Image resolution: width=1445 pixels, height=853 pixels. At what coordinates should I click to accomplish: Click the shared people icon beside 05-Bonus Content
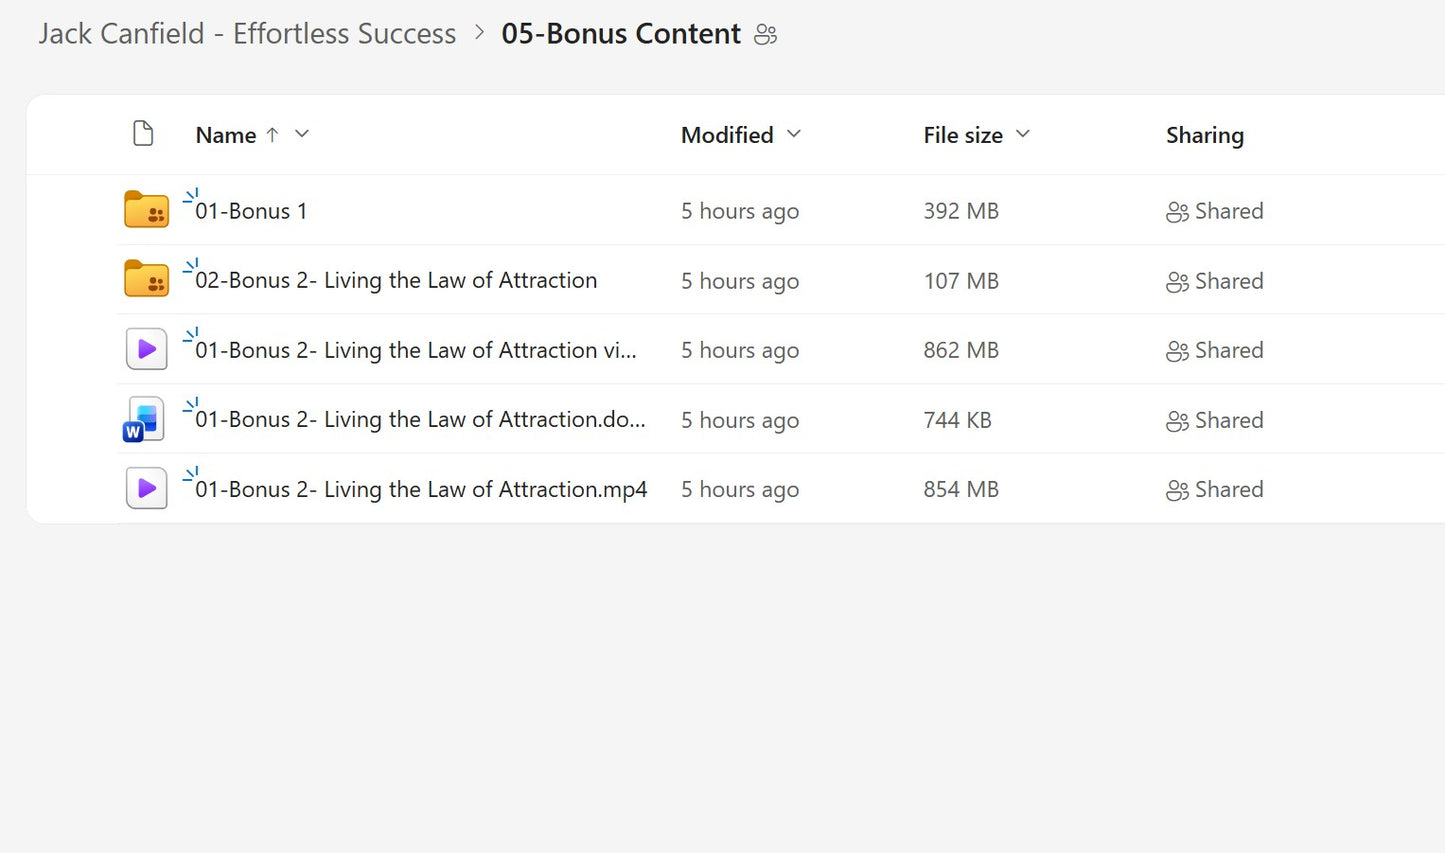[766, 35]
